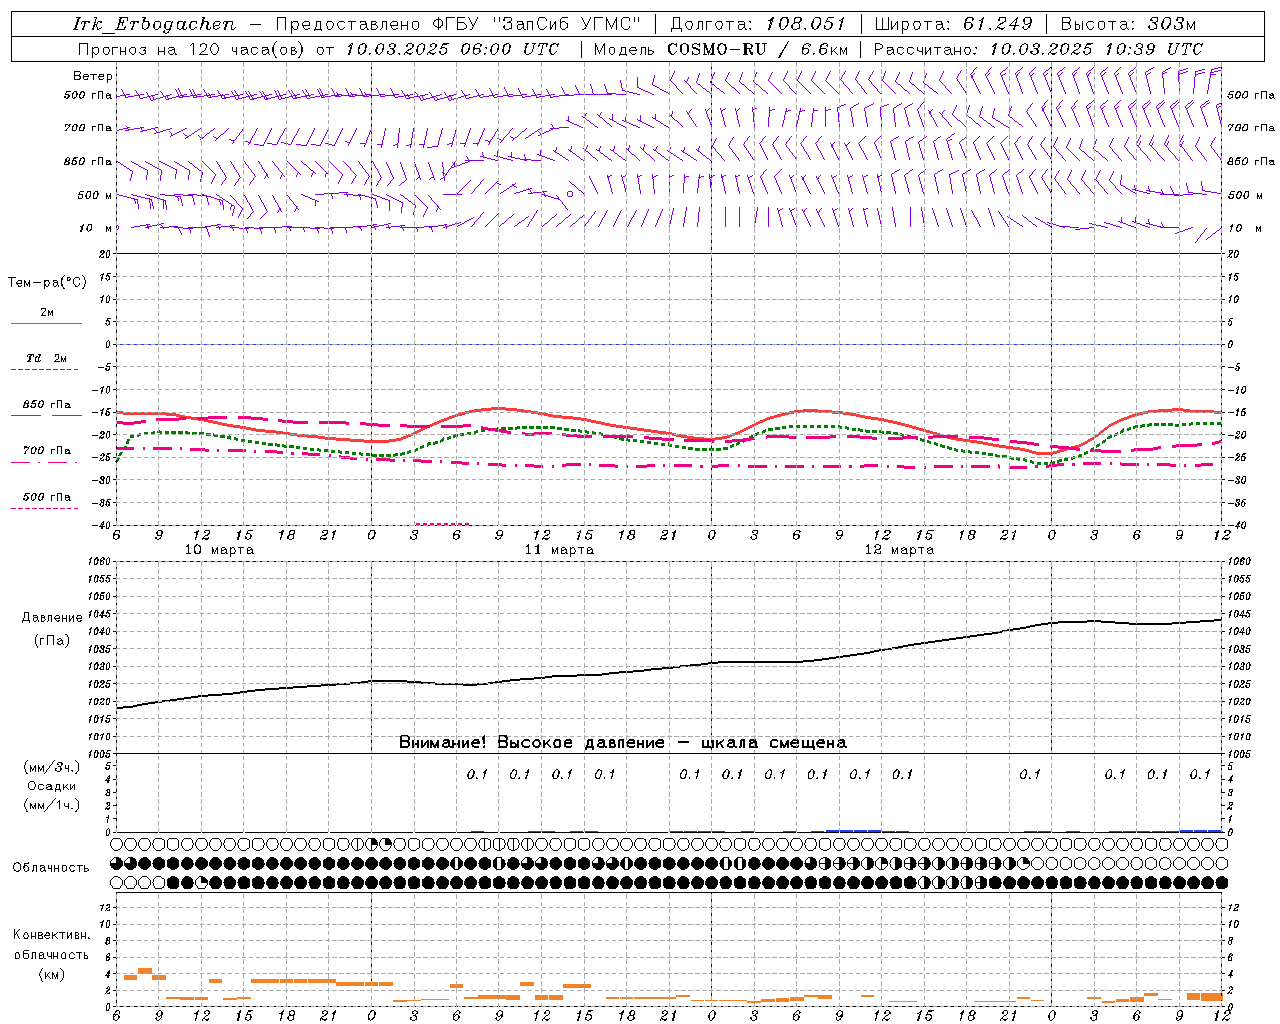The image size is (1280, 1024).
Task: Click the Внимание! Высокое давление warning text
Action: click(x=622, y=743)
